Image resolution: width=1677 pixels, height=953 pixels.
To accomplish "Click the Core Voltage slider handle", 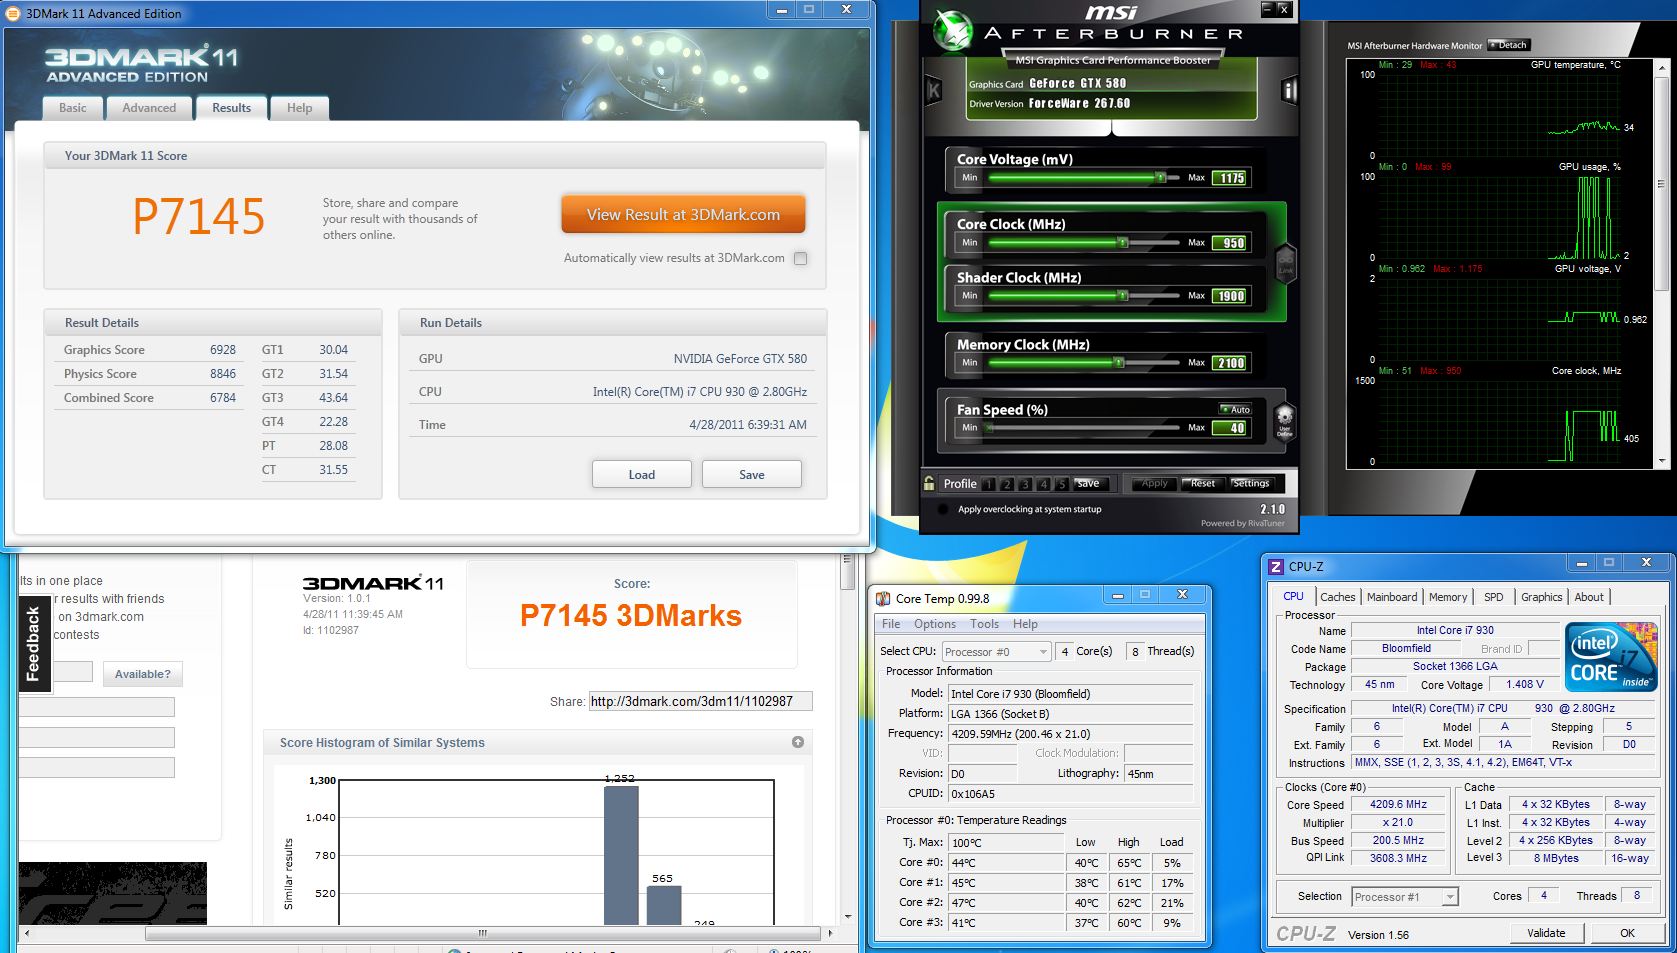I will (x=1161, y=177).
